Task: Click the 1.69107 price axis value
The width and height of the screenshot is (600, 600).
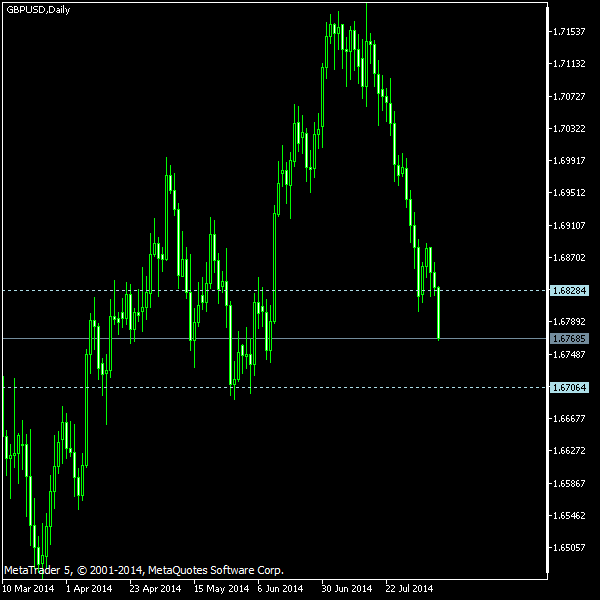Action: tap(569, 226)
